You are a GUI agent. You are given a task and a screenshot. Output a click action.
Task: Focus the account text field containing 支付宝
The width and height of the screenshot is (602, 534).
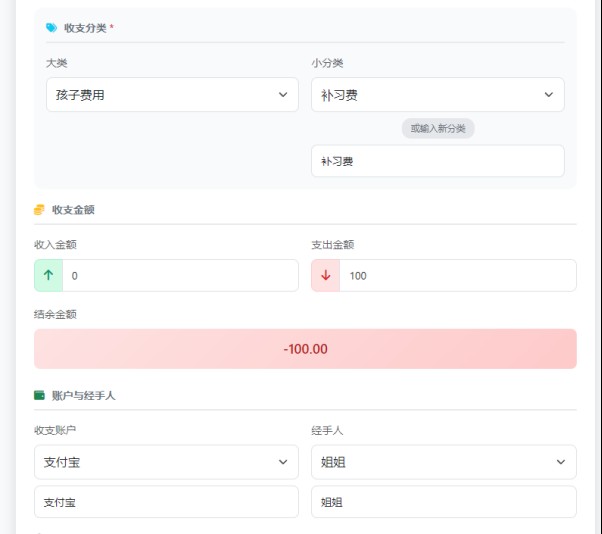pos(166,502)
